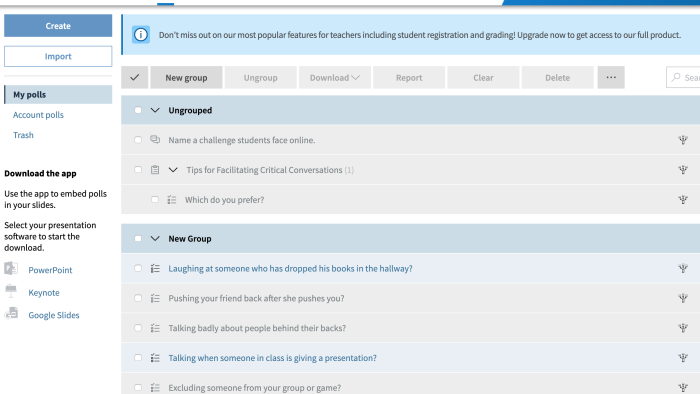The image size is (700, 394).
Task: Select My polls in the sidebar
Action: click(58, 95)
